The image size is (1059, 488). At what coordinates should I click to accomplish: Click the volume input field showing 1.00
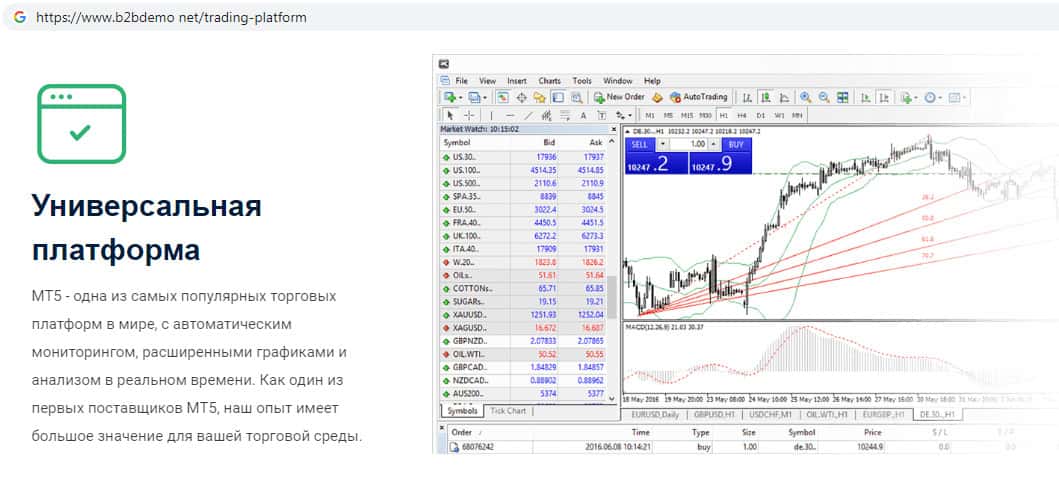689,145
